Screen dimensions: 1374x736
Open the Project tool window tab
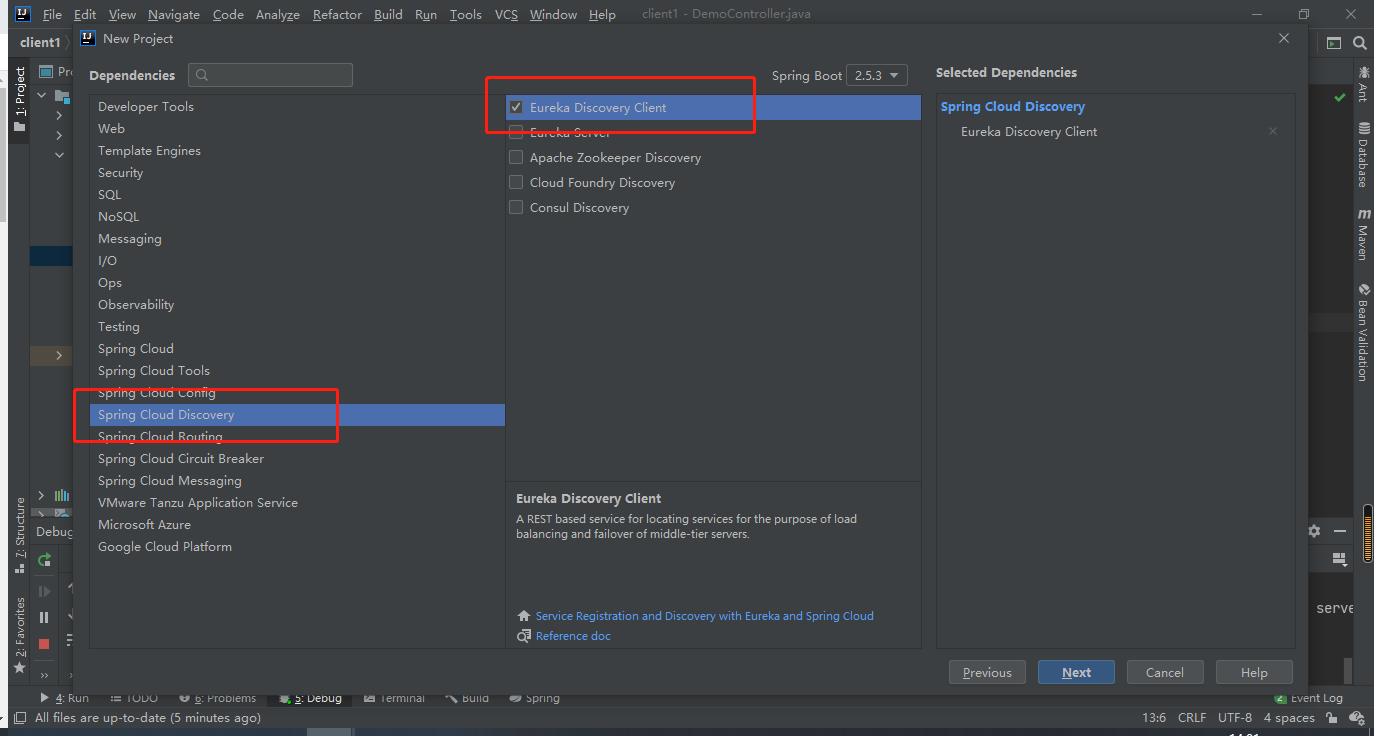point(19,100)
